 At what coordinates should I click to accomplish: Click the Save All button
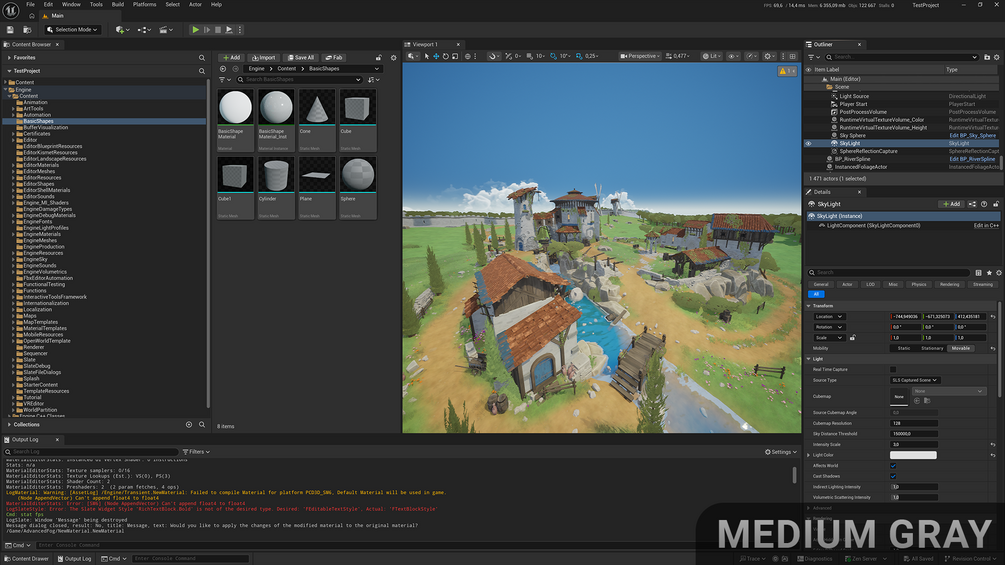pyautogui.click(x=301, y=58)
